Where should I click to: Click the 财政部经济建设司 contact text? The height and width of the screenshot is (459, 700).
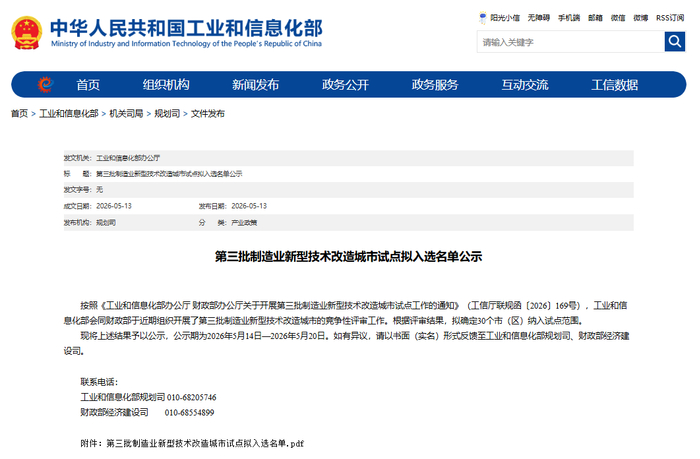(114, 412)
